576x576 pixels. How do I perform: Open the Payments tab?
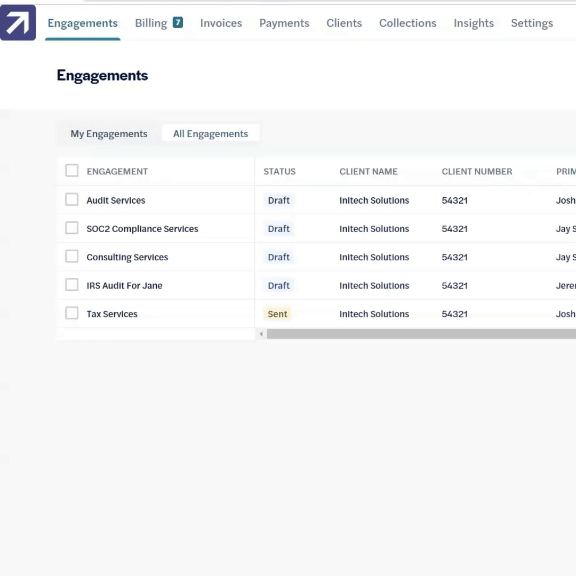click(x=284, y=23)
